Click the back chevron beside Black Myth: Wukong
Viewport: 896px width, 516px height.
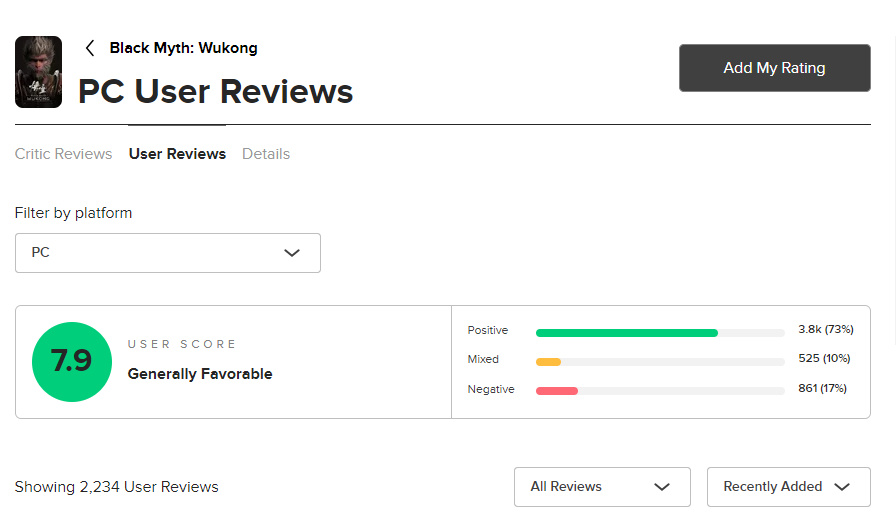tap(90, 48)
